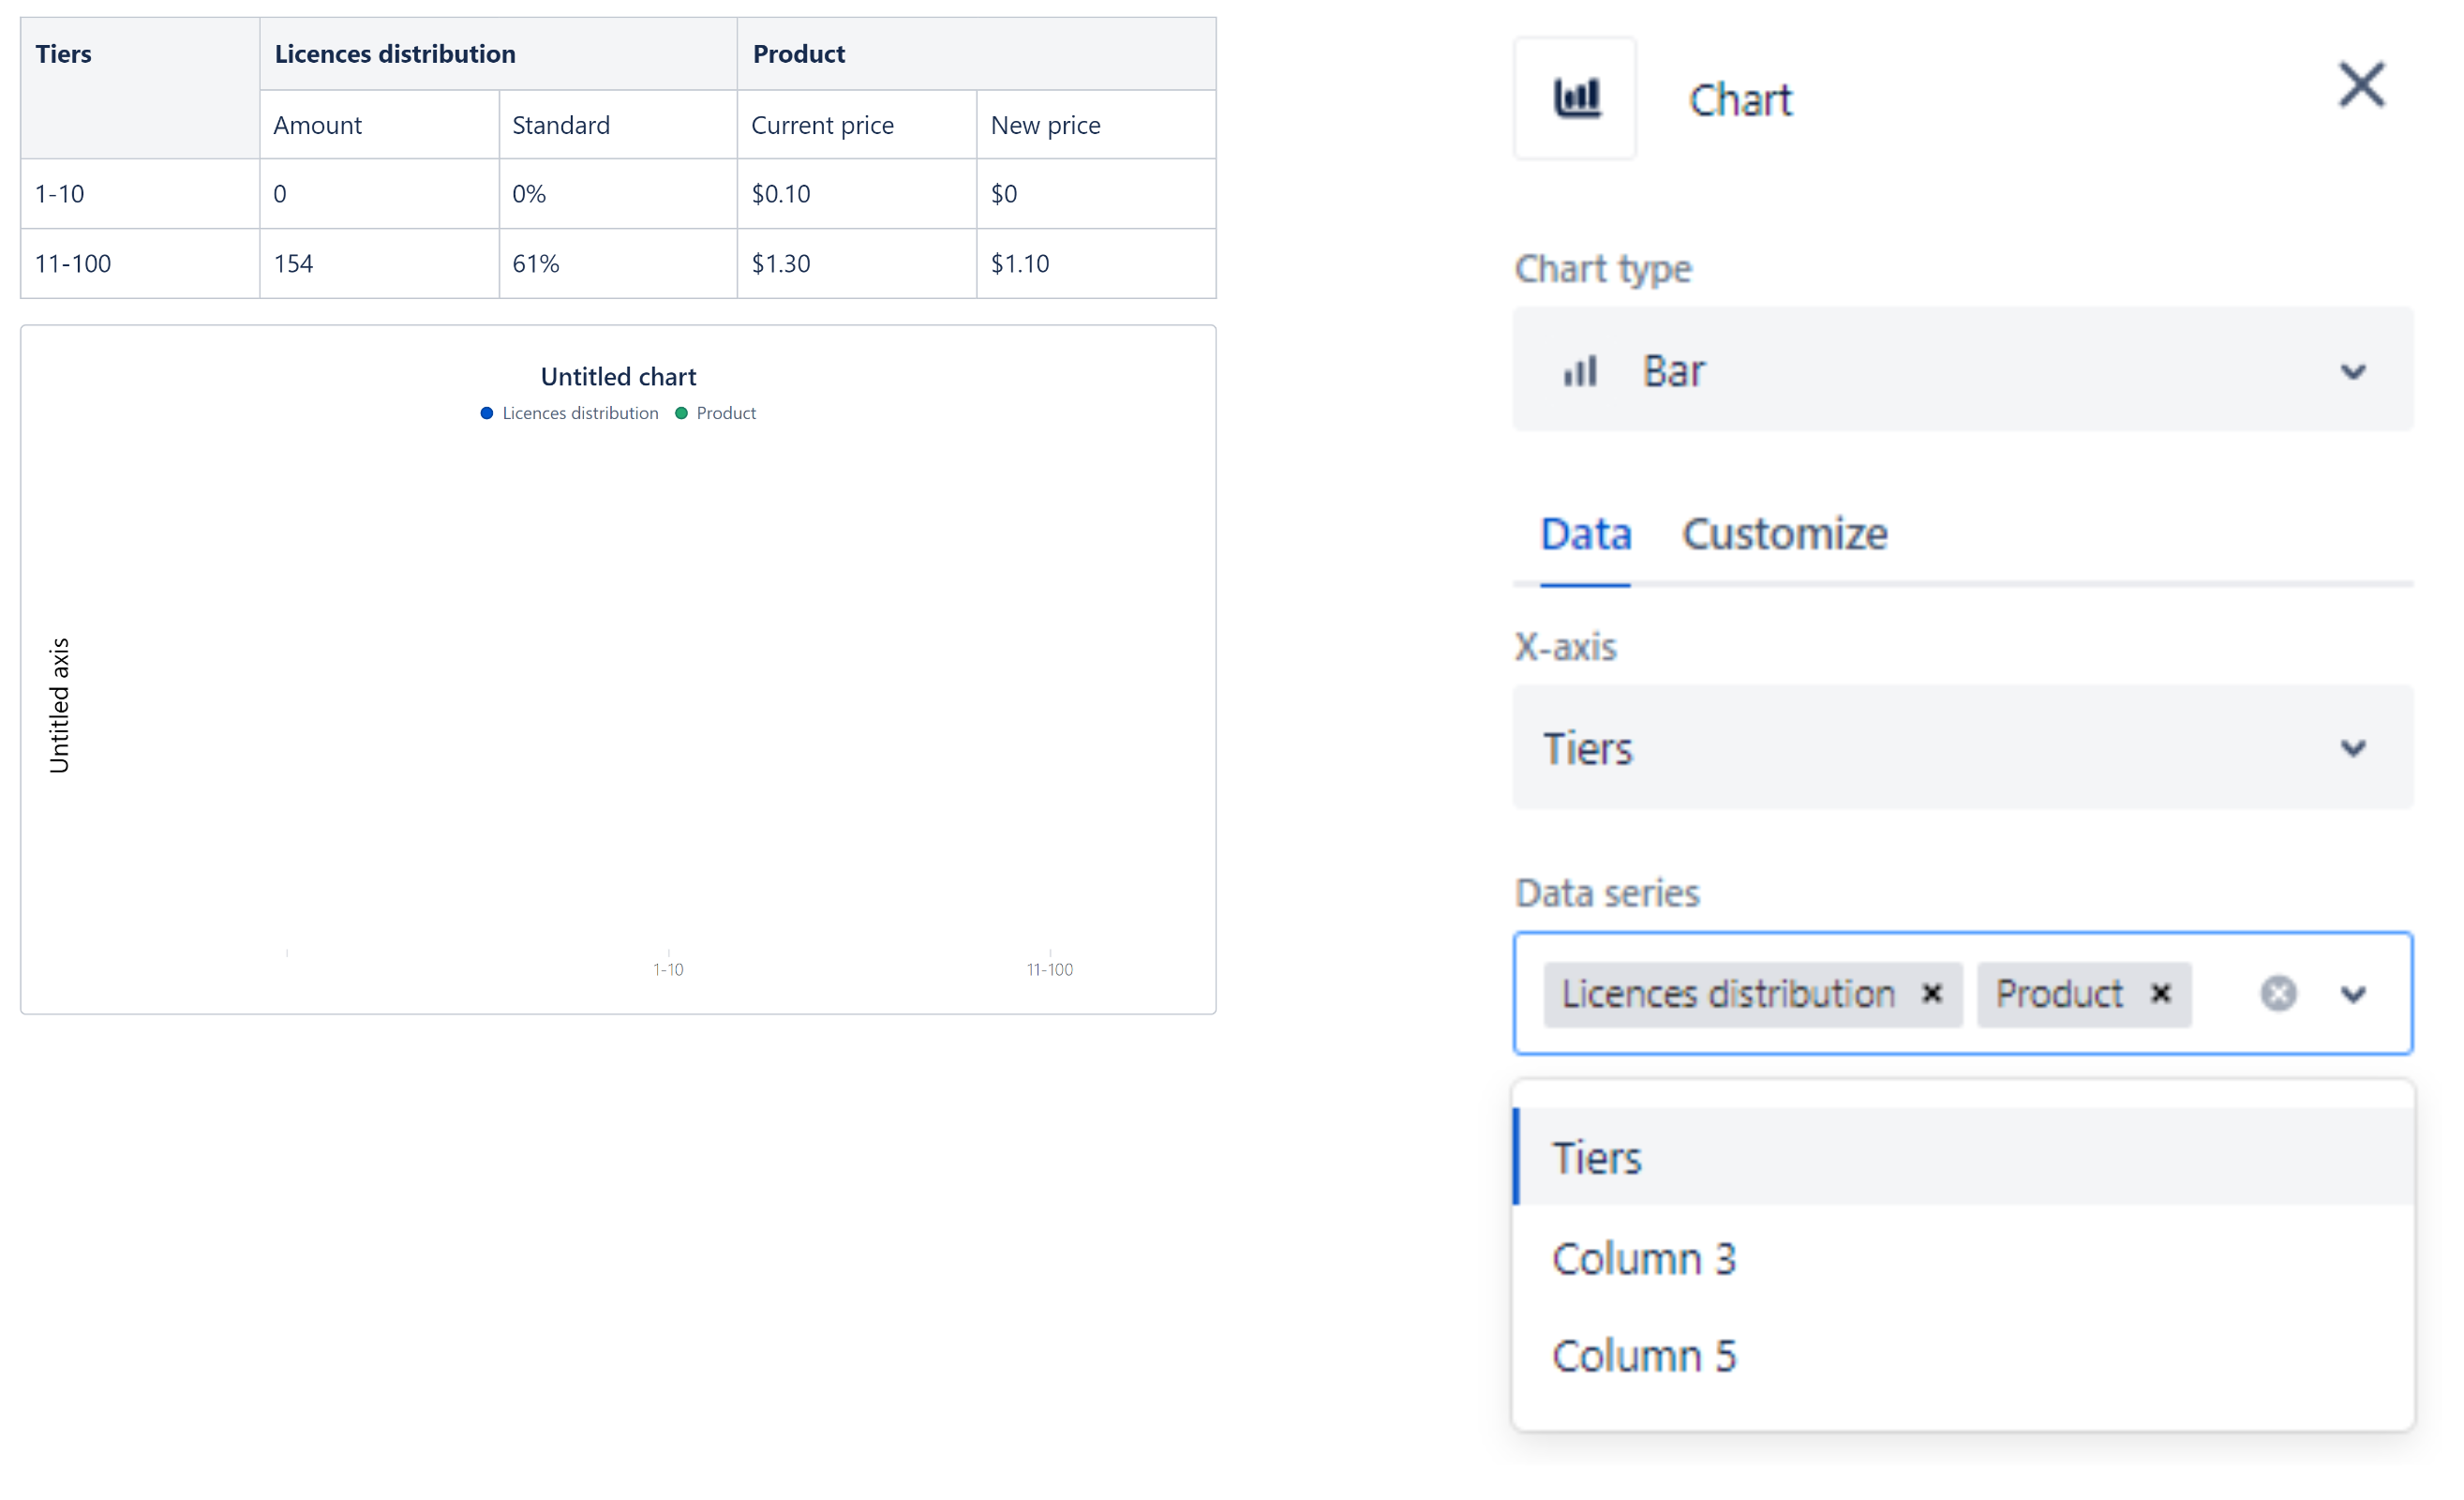Viewport: 2464px width, 1500px height.
Task: Click the 11-100 label on chart axis
Action: click(1049, 969)
